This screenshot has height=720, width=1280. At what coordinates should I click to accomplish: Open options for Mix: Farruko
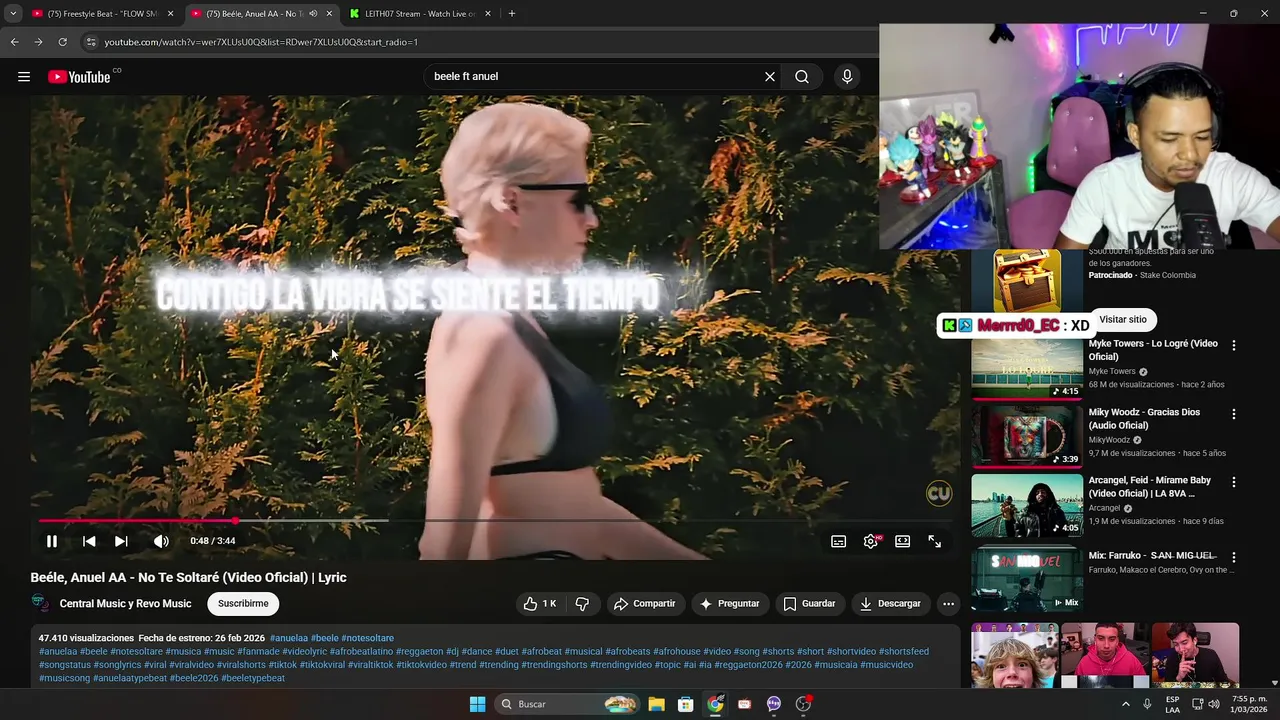(1234, 557)
